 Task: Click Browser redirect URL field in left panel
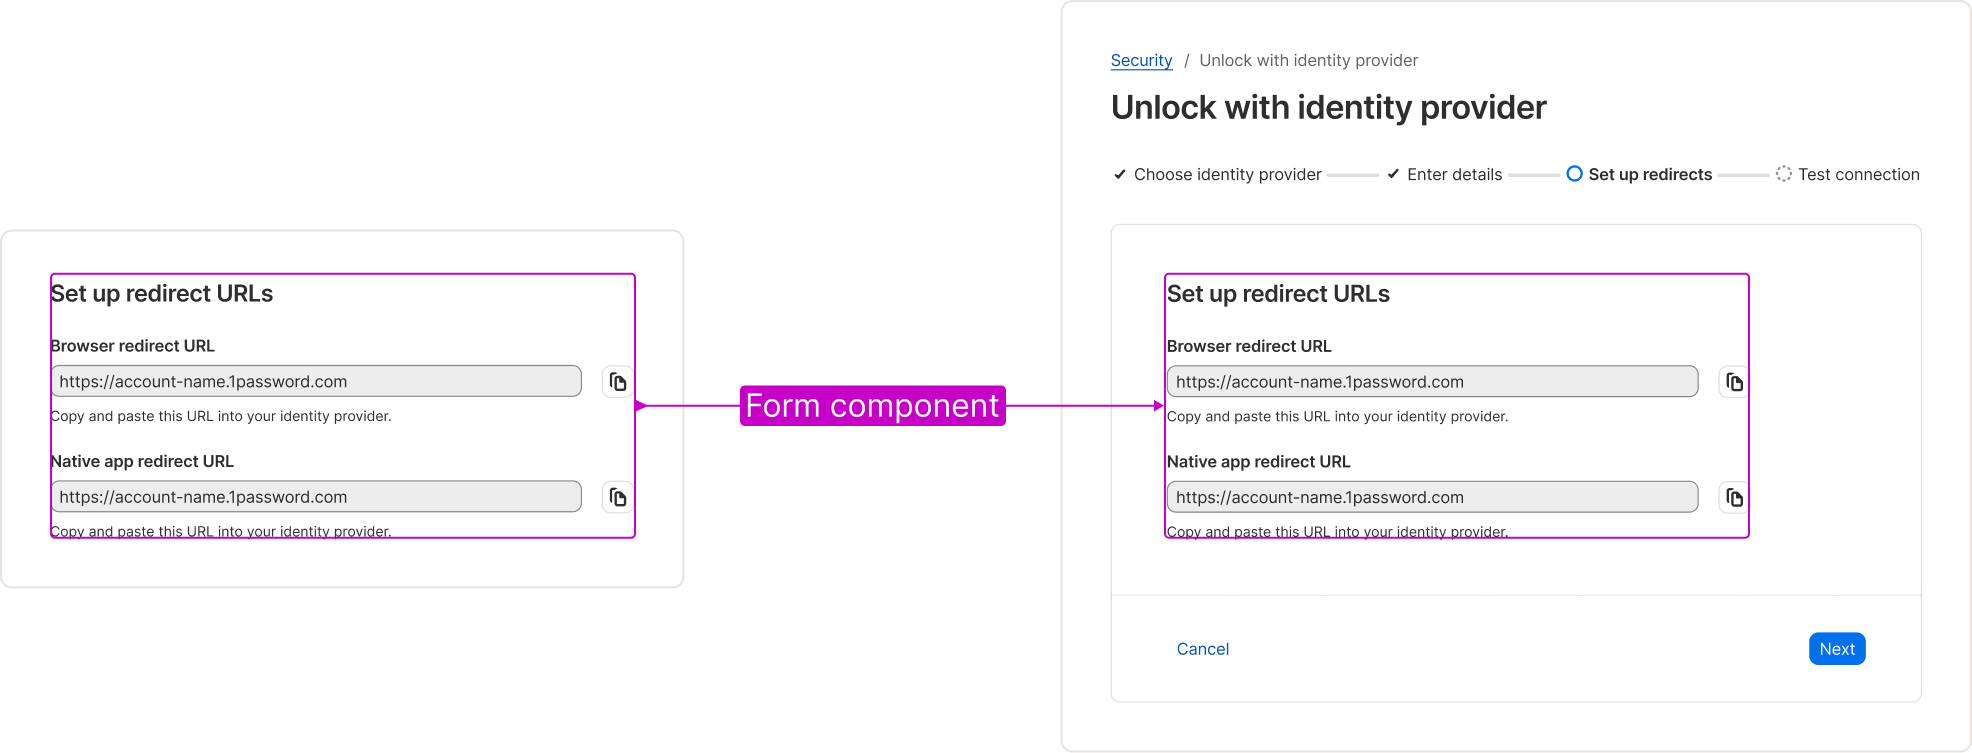coord(316,382)
